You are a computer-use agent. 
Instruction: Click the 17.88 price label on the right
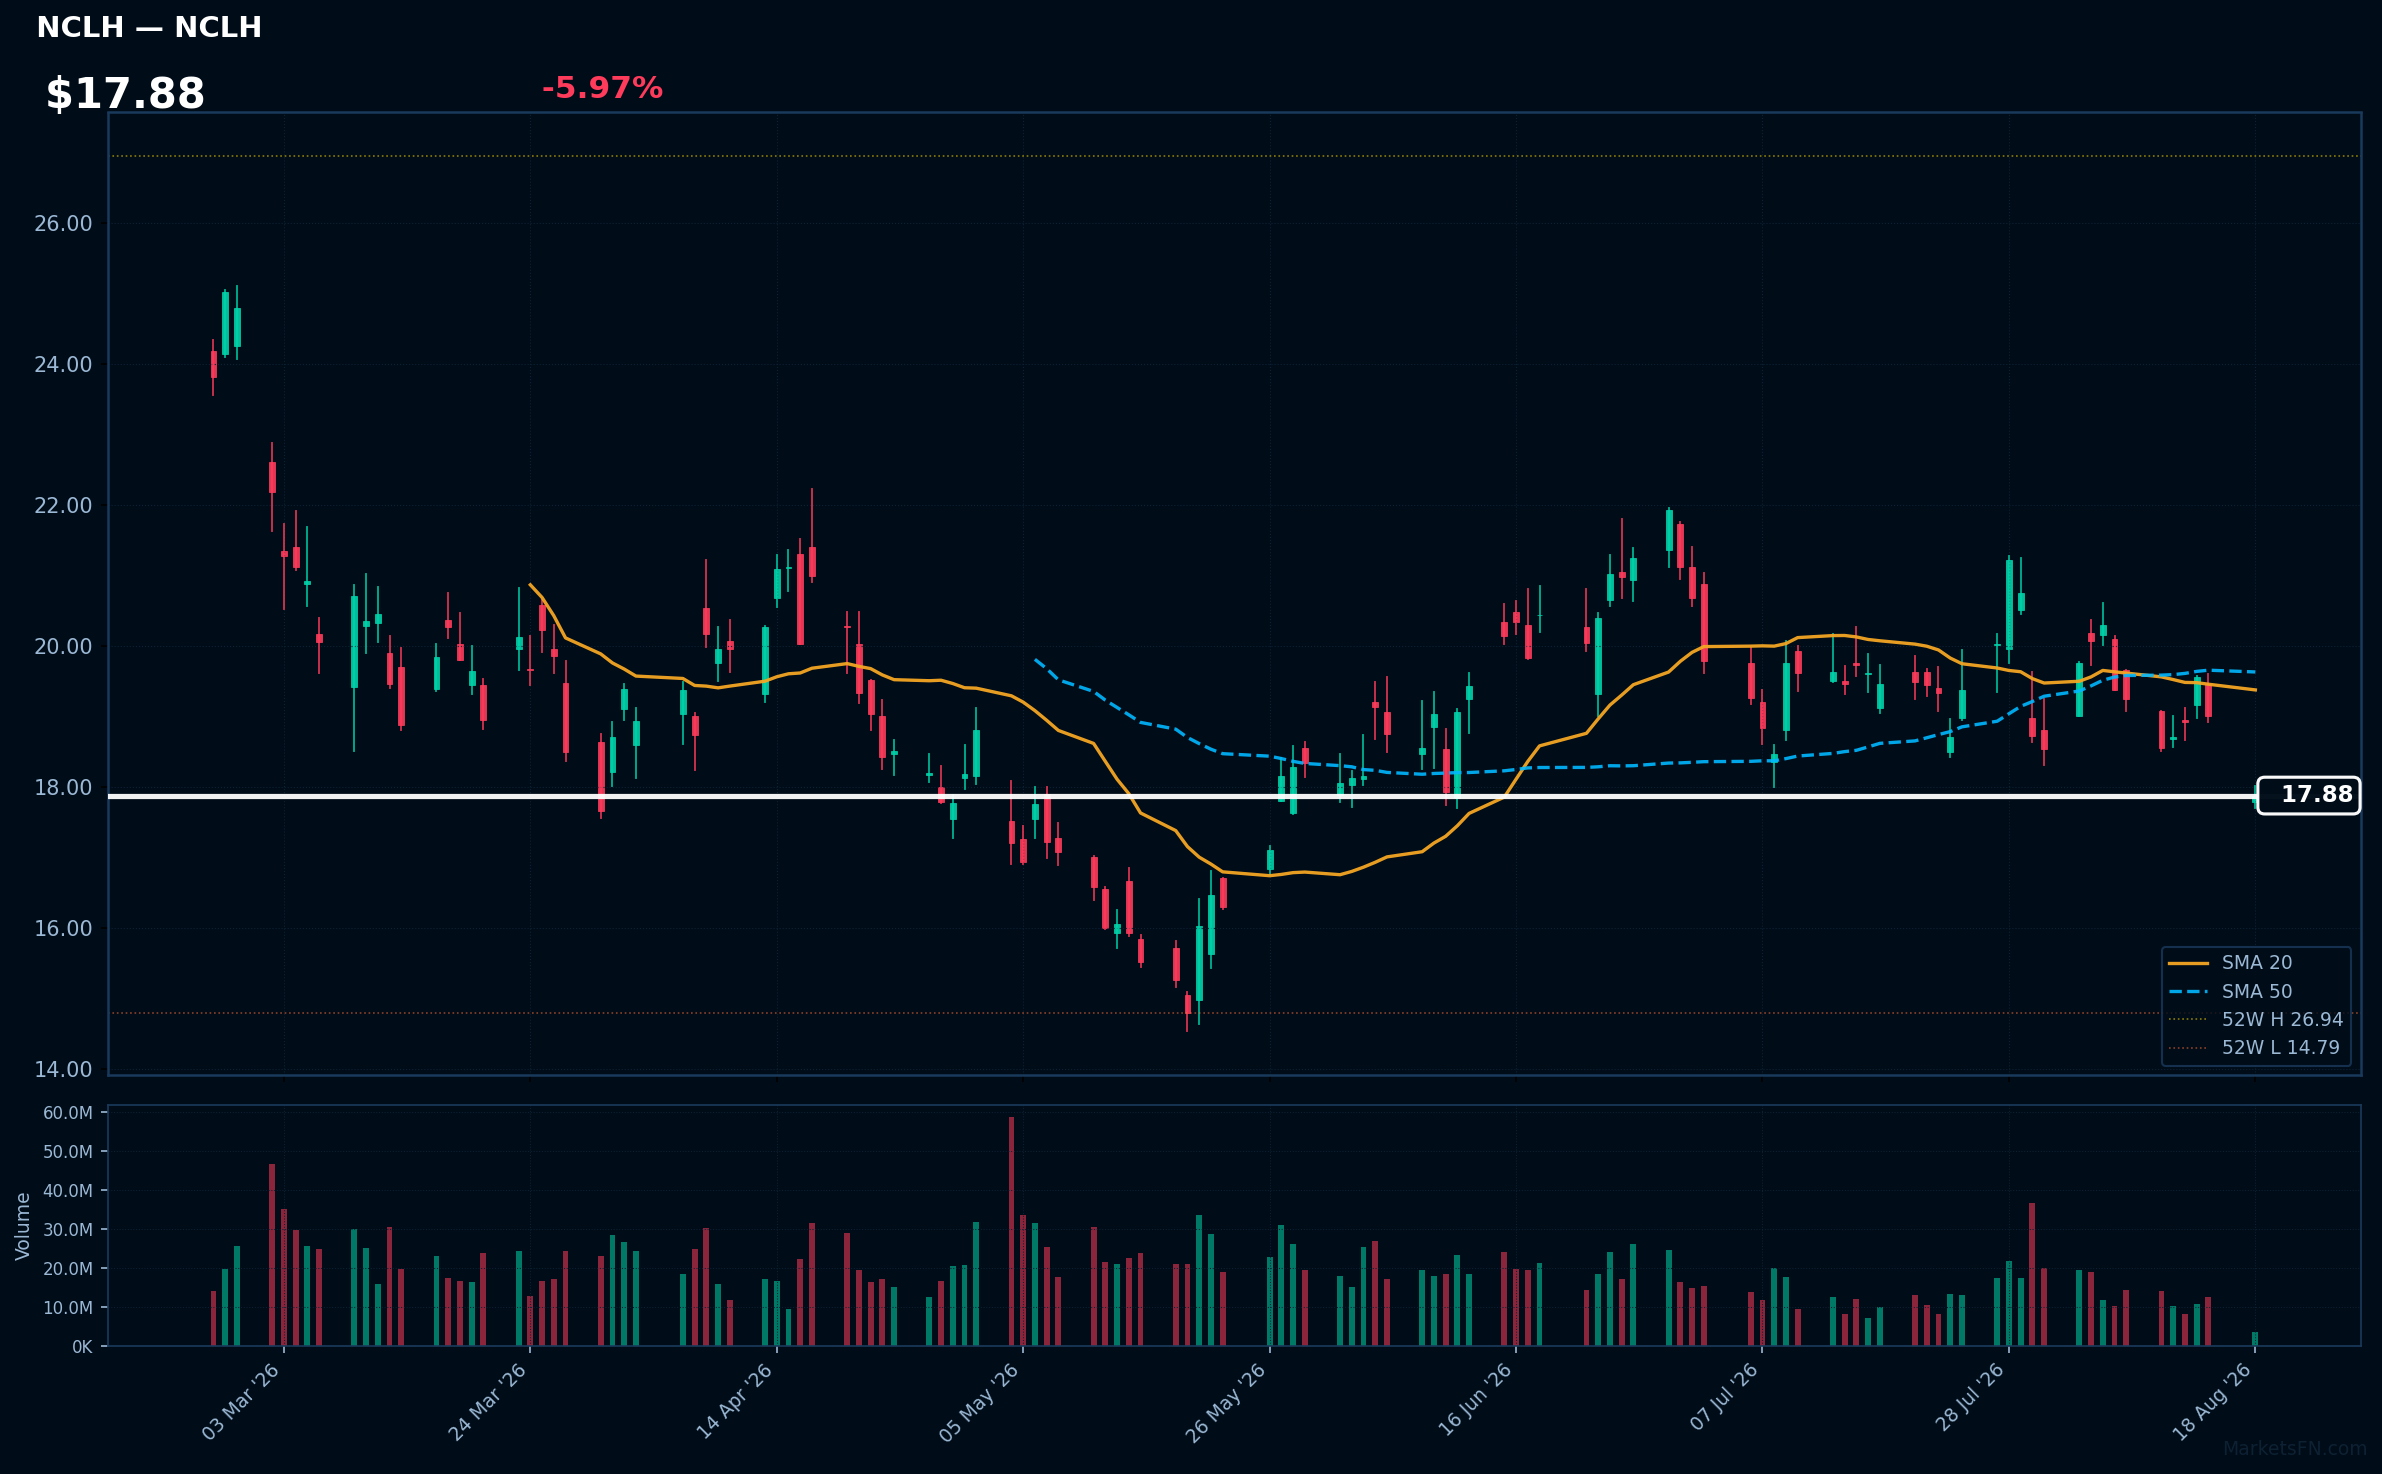click(2309, 795)
